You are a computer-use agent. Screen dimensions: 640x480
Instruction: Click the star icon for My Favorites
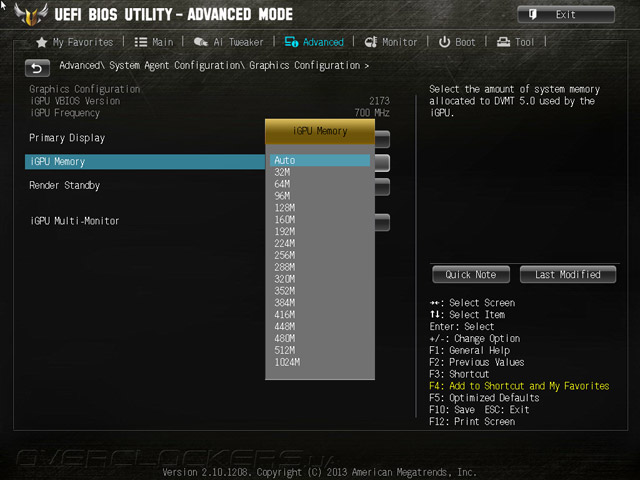coord(42,42)
